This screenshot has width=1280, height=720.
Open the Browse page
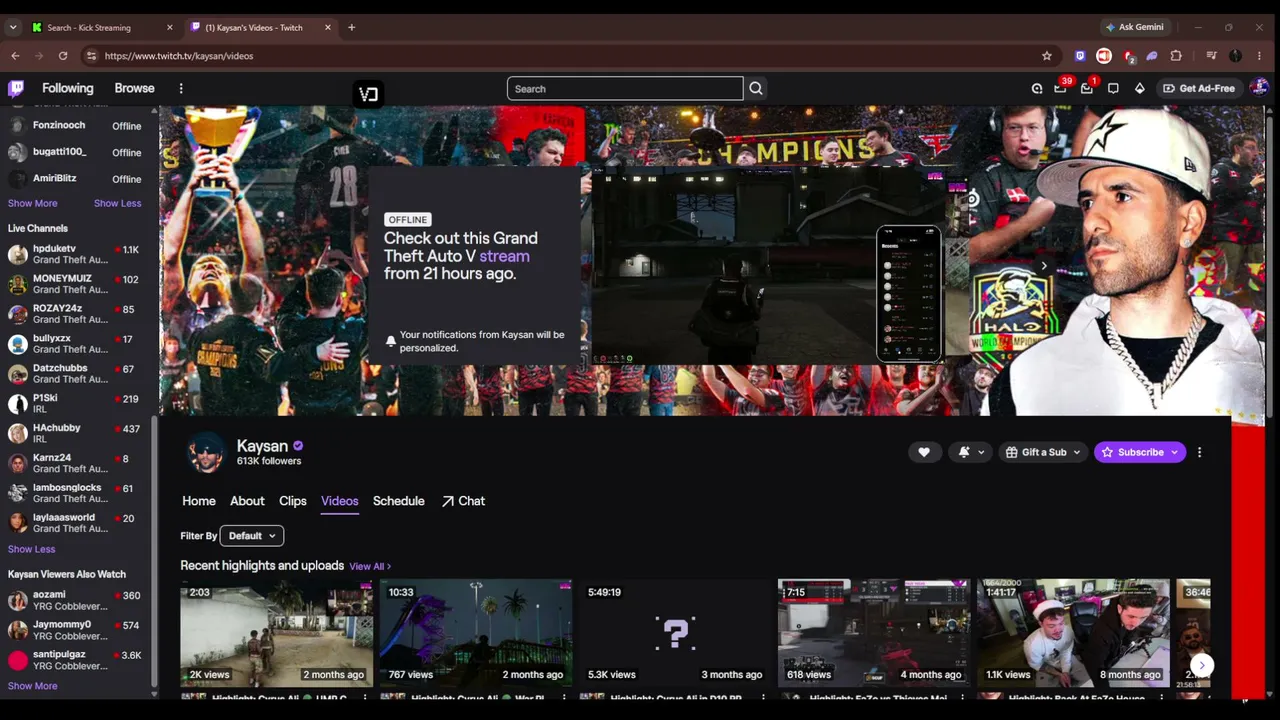[134, 88]
